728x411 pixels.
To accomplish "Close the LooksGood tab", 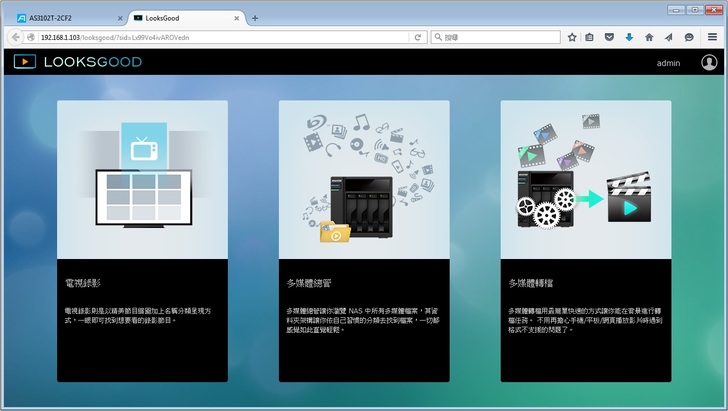I will [236, 18].
